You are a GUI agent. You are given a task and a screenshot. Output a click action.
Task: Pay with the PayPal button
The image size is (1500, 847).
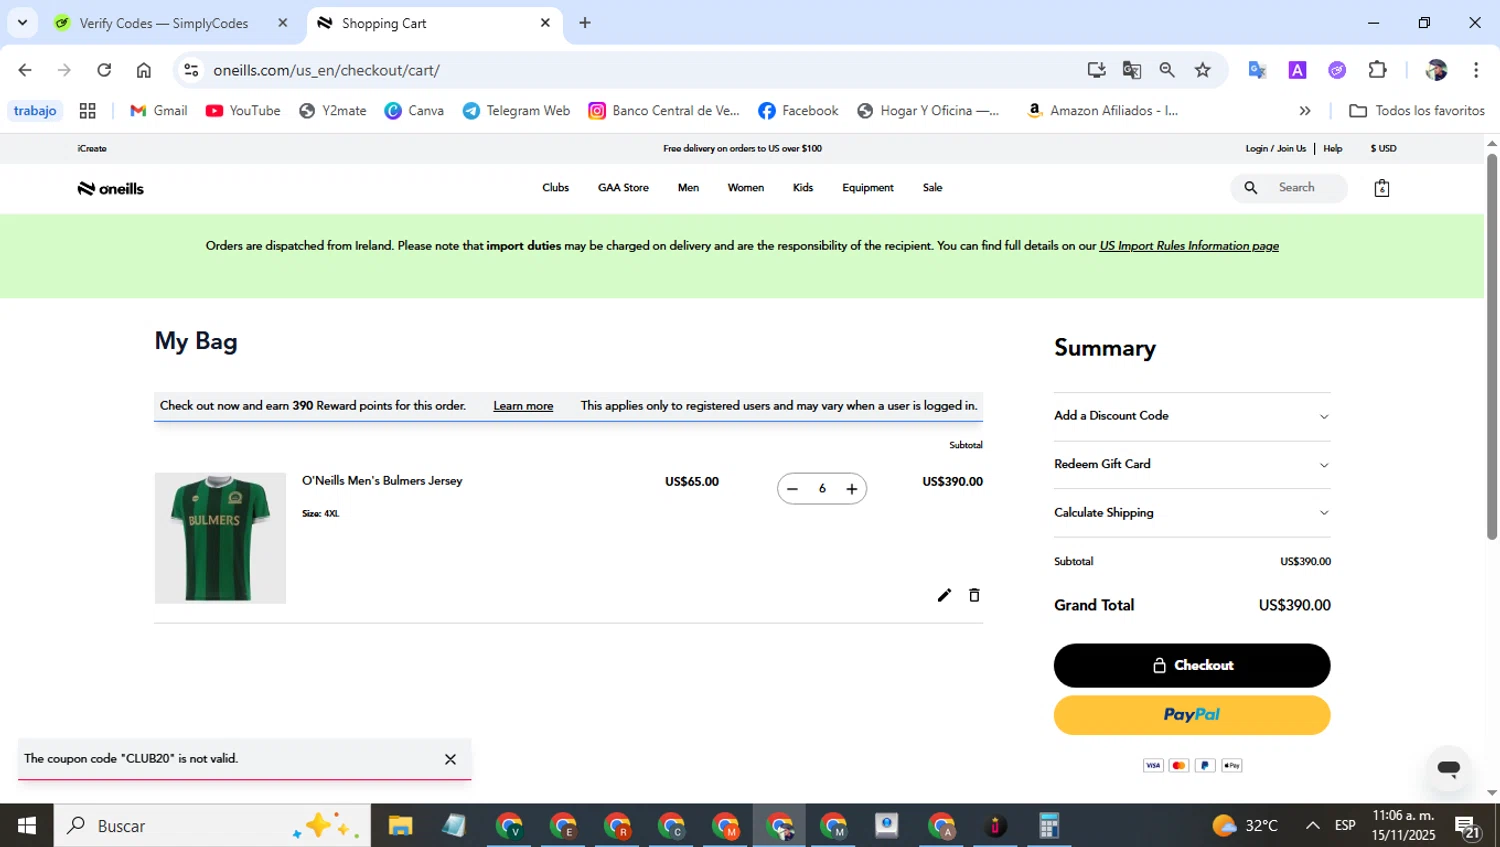pyautogui.click(x=1192, y=715)
